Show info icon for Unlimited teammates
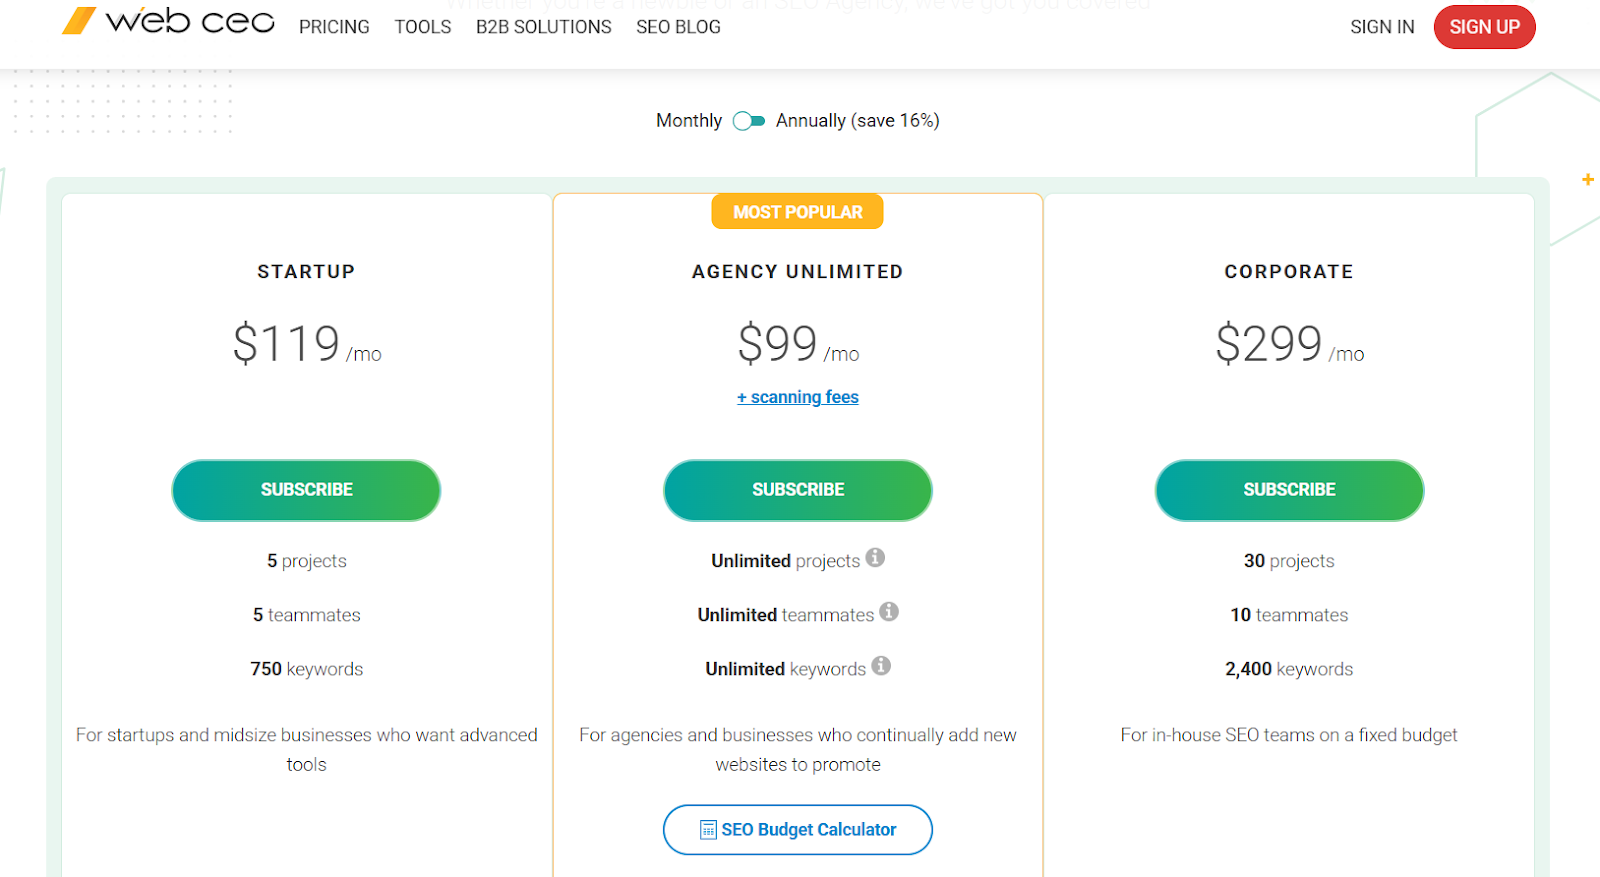 click(x=889, y=612)
